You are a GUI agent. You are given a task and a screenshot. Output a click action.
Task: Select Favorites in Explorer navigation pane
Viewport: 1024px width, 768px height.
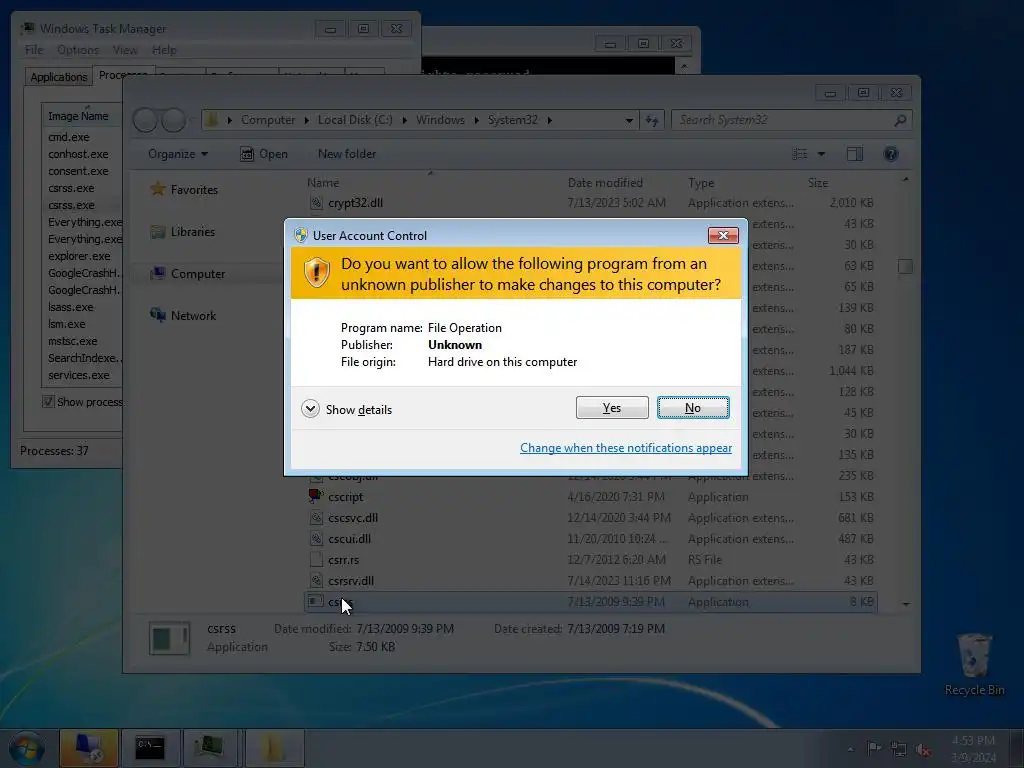click(x=194, y=189)
